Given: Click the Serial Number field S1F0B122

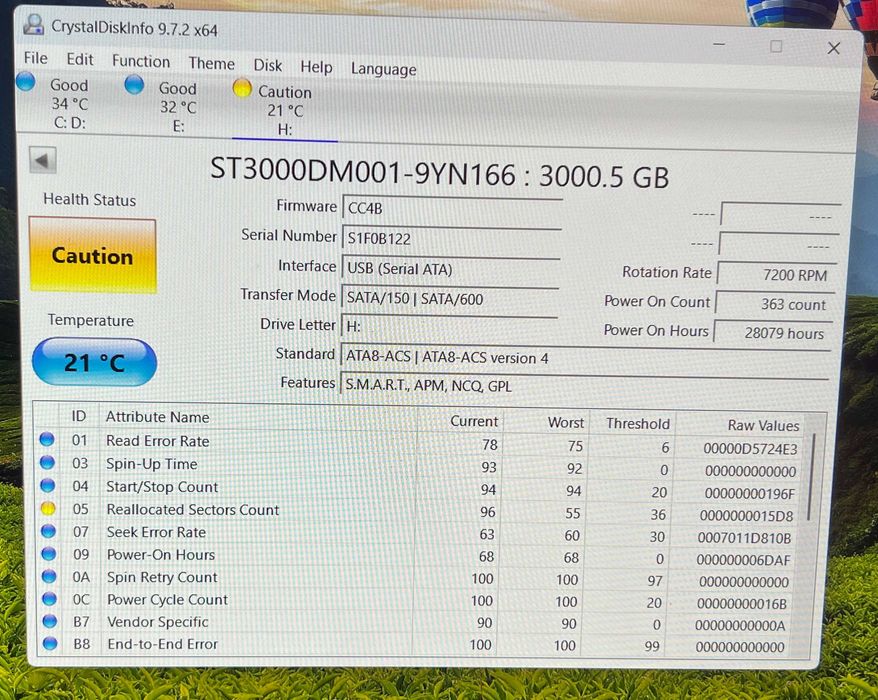Looking at the screenshot, I should coord(451,240).
